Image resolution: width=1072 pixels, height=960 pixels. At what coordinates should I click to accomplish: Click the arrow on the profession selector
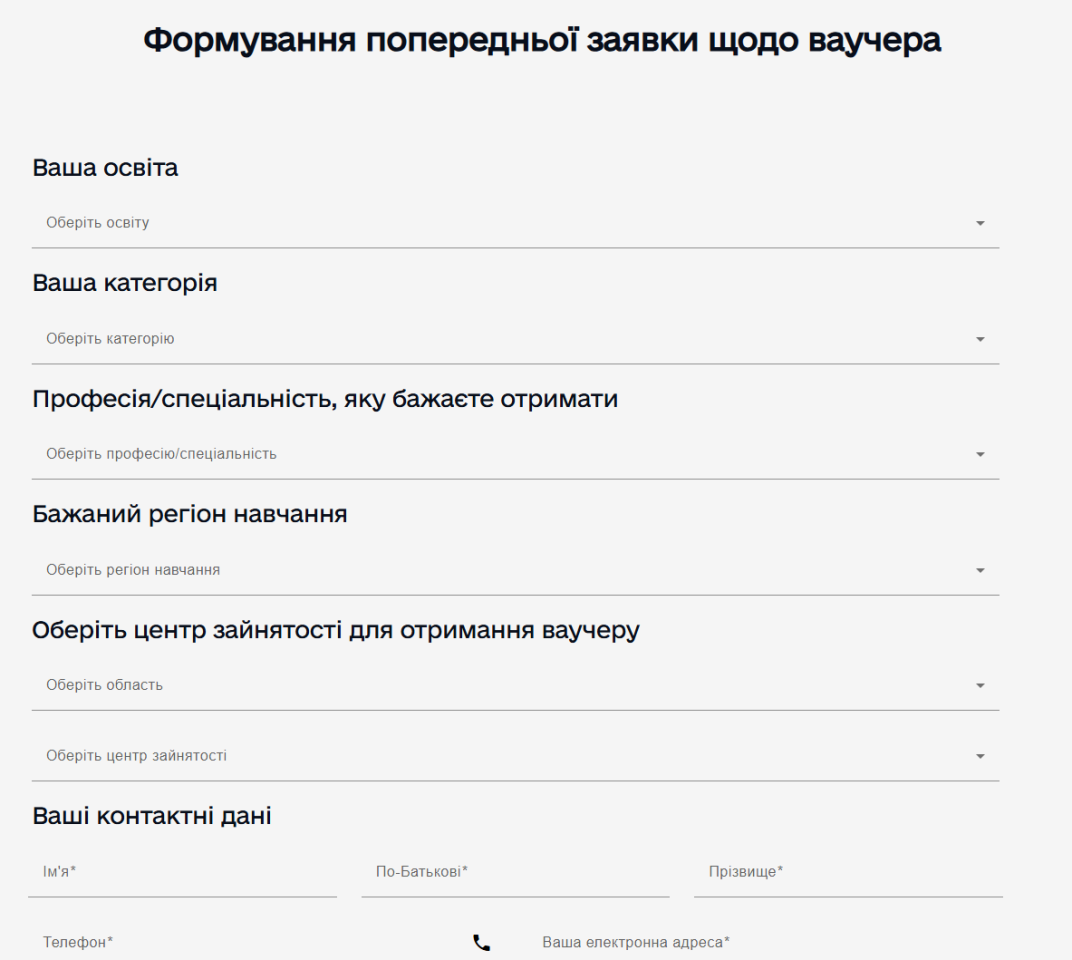[x=981, y=454]
